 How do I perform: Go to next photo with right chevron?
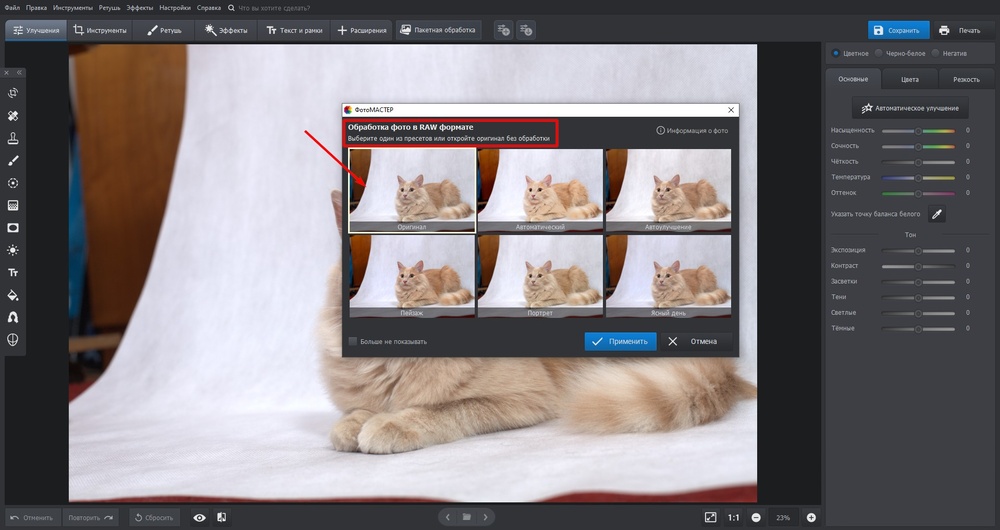point(486,517)
